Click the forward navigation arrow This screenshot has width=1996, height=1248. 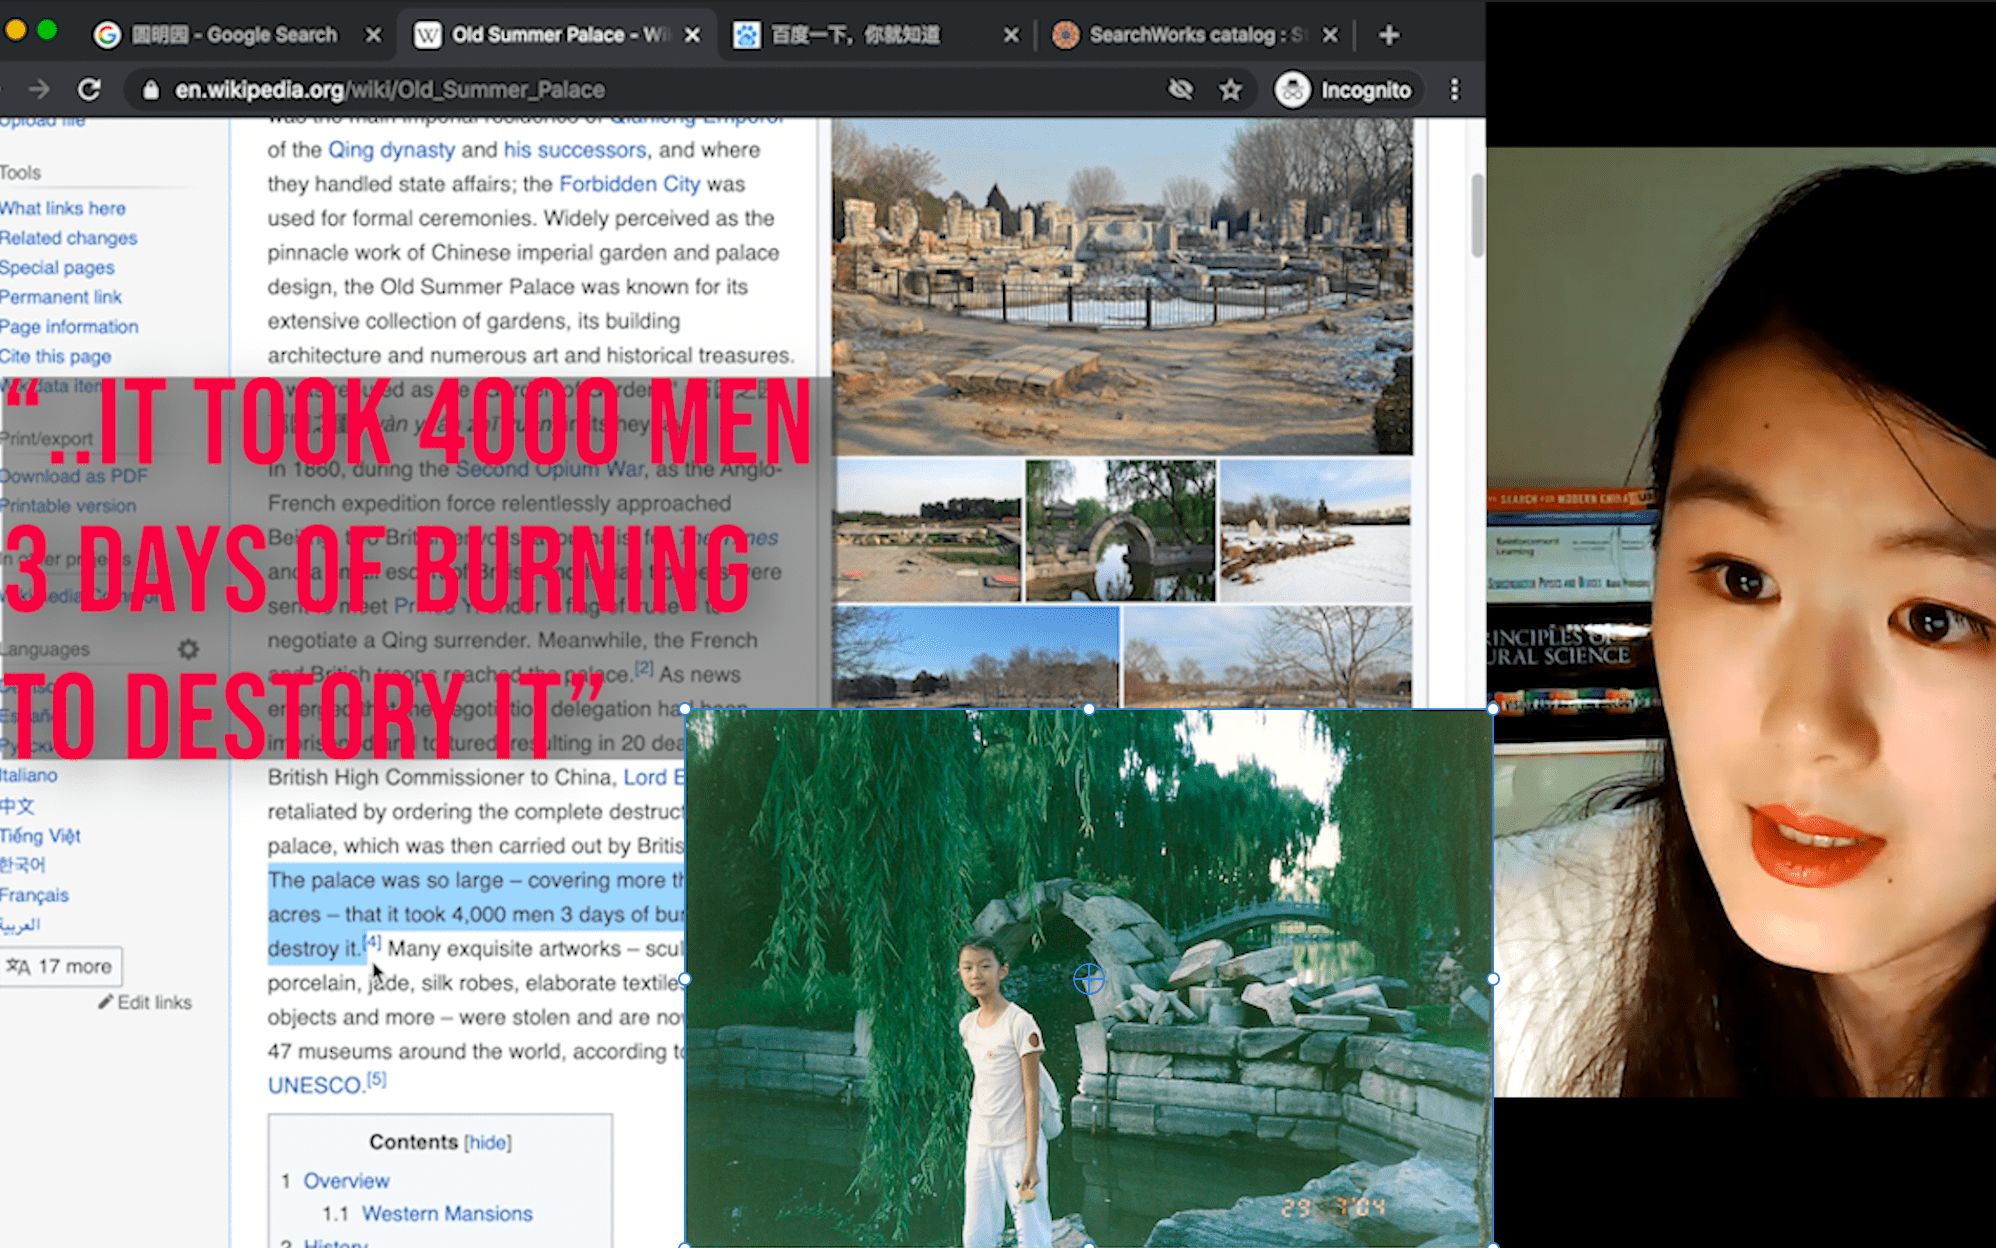click(x=39, y=90)
